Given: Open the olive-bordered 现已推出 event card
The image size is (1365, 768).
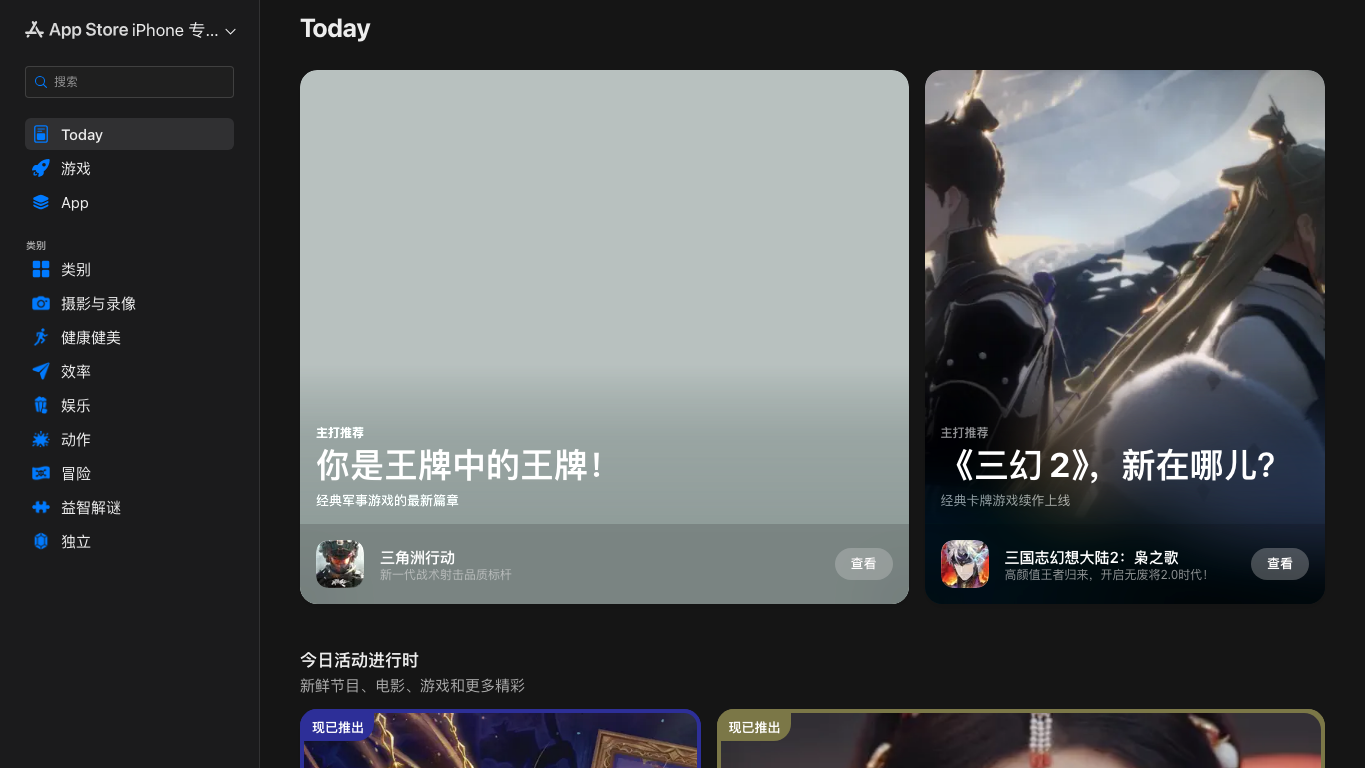Looking at the screenshot, I should [x=1021, y=739].
